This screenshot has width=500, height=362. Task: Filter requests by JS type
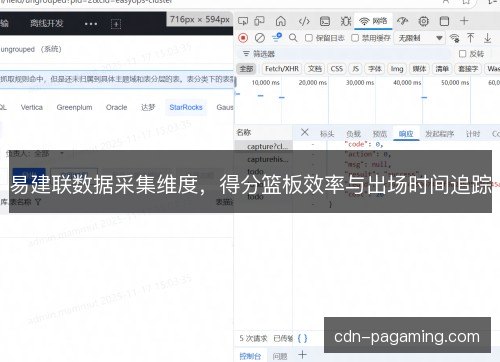(356, 69)
